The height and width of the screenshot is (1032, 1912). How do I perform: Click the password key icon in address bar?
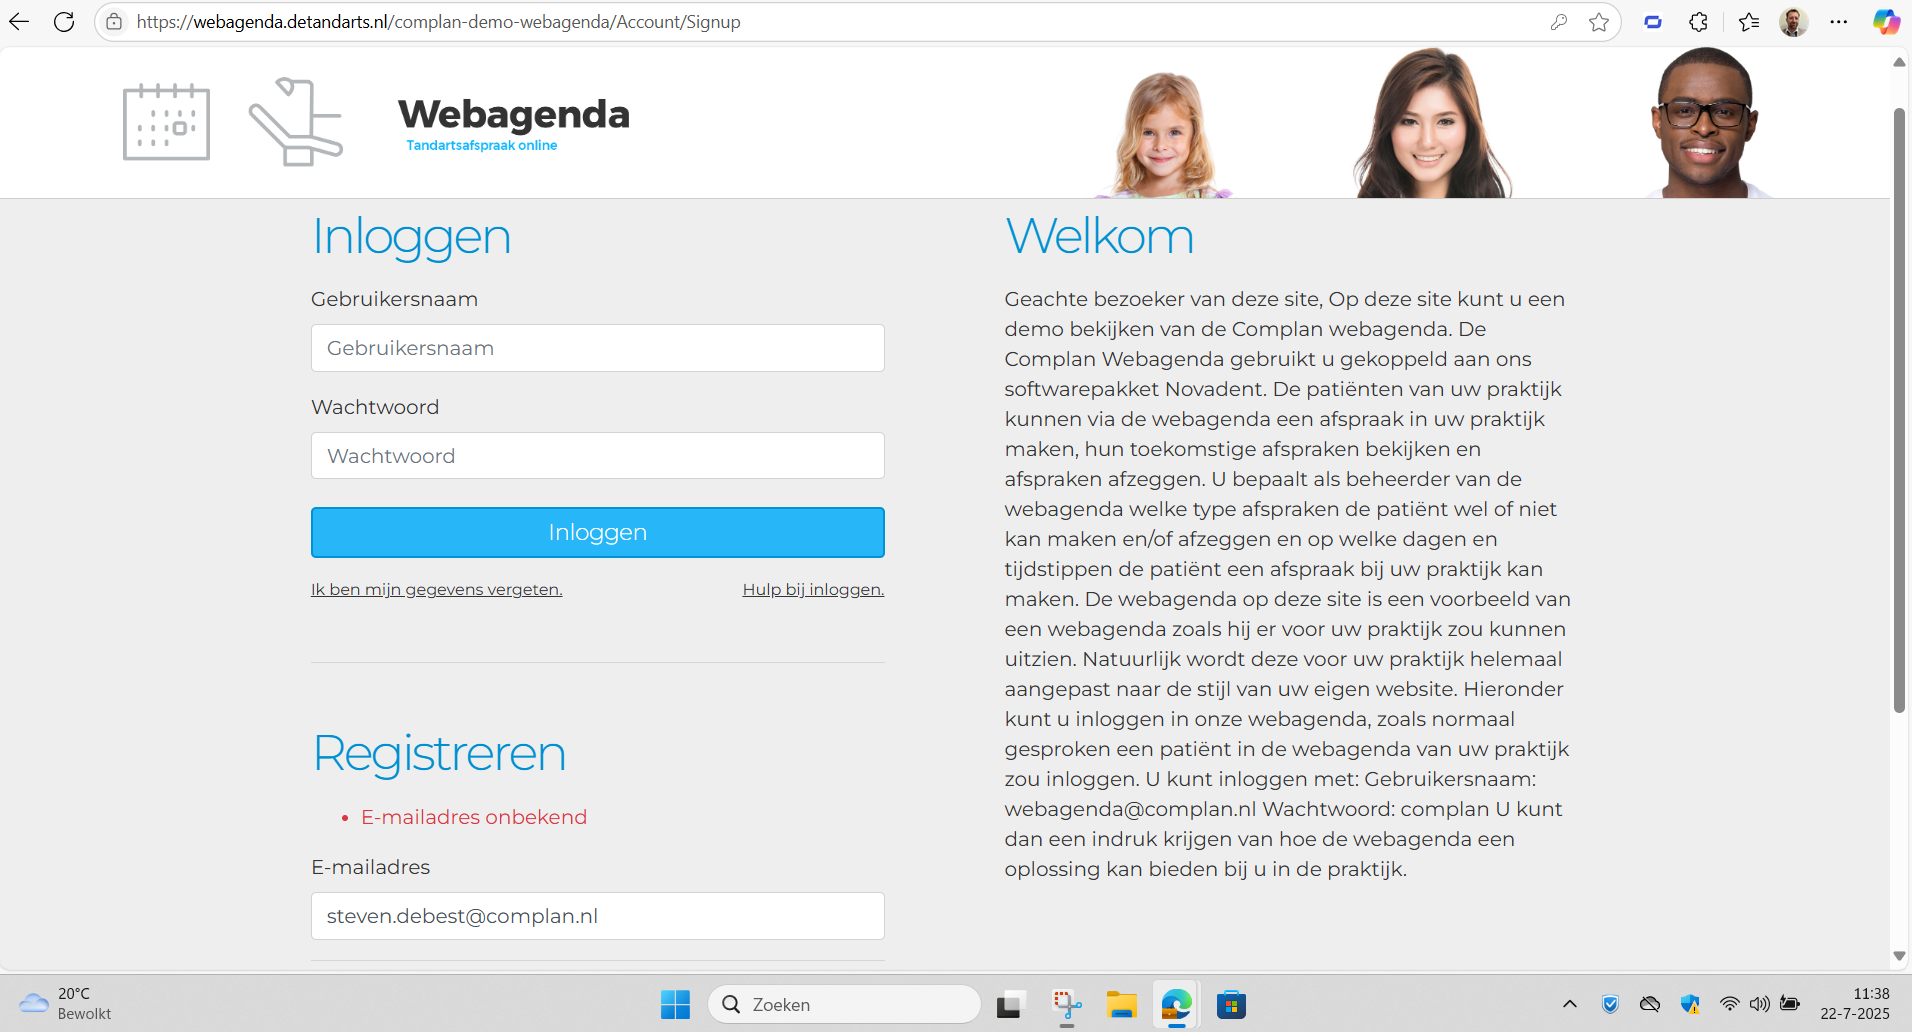(x=1558, y=22)
